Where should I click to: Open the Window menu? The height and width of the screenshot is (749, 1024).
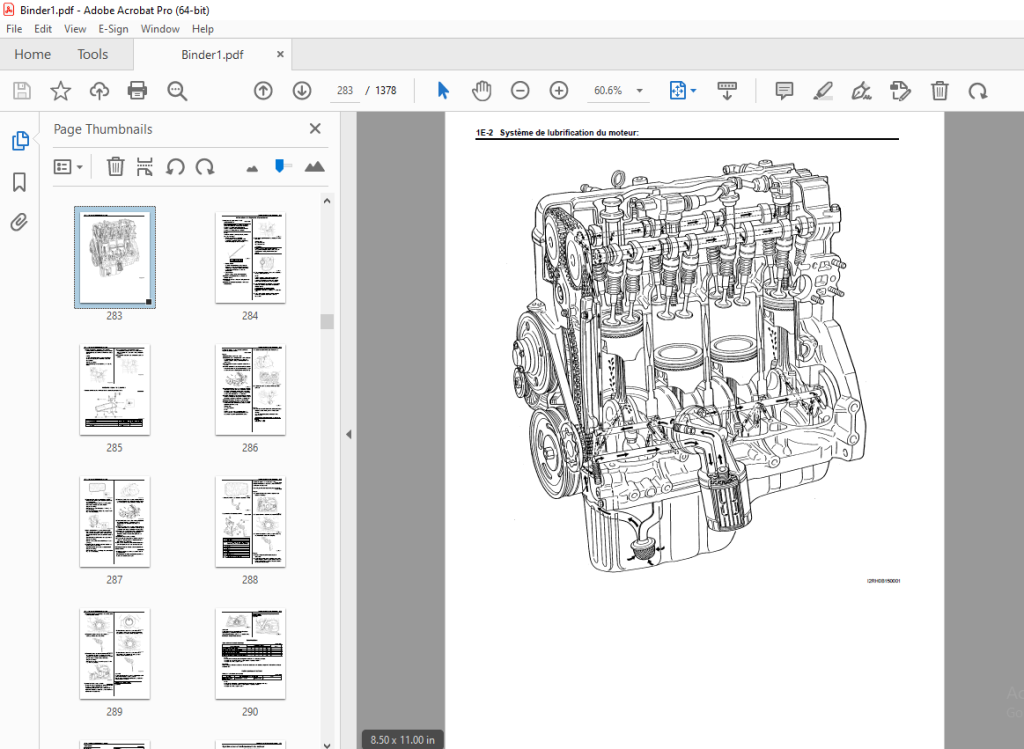click(x=160, y=29)
